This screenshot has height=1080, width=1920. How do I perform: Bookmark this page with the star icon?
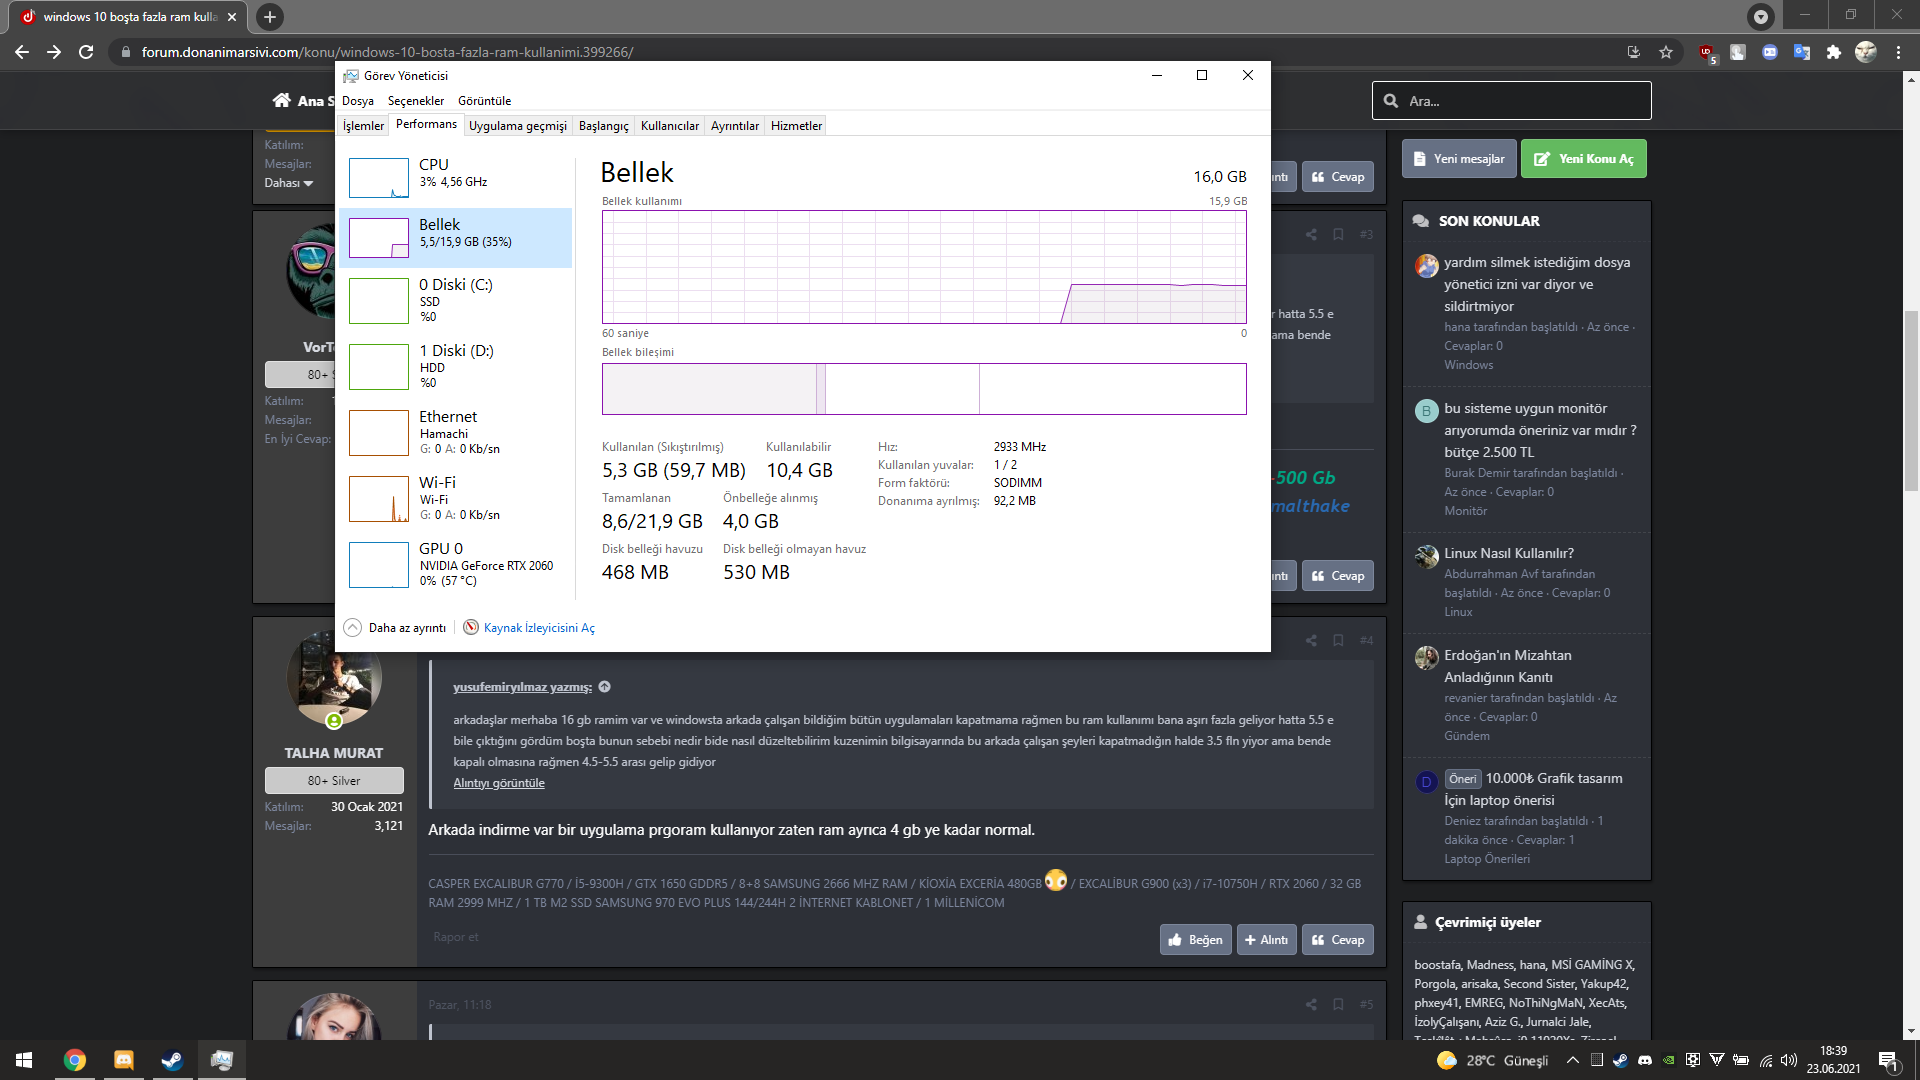1666,52
